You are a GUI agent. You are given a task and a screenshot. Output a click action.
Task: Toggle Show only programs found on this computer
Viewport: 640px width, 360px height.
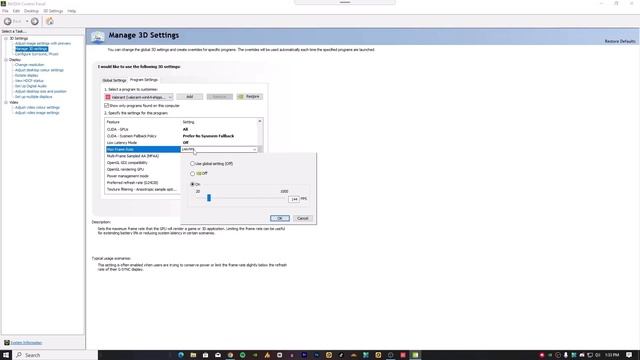point(107,105)
